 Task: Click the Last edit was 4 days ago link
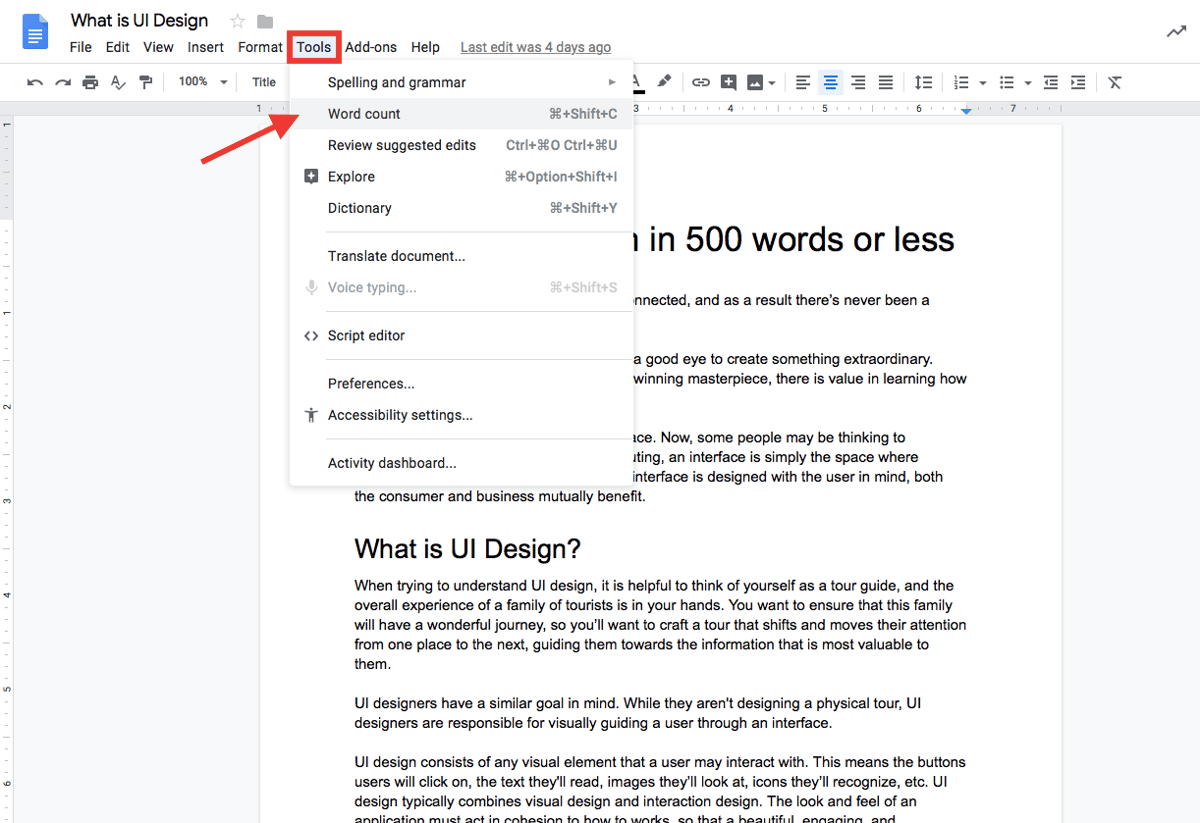[x=535, y=47]
